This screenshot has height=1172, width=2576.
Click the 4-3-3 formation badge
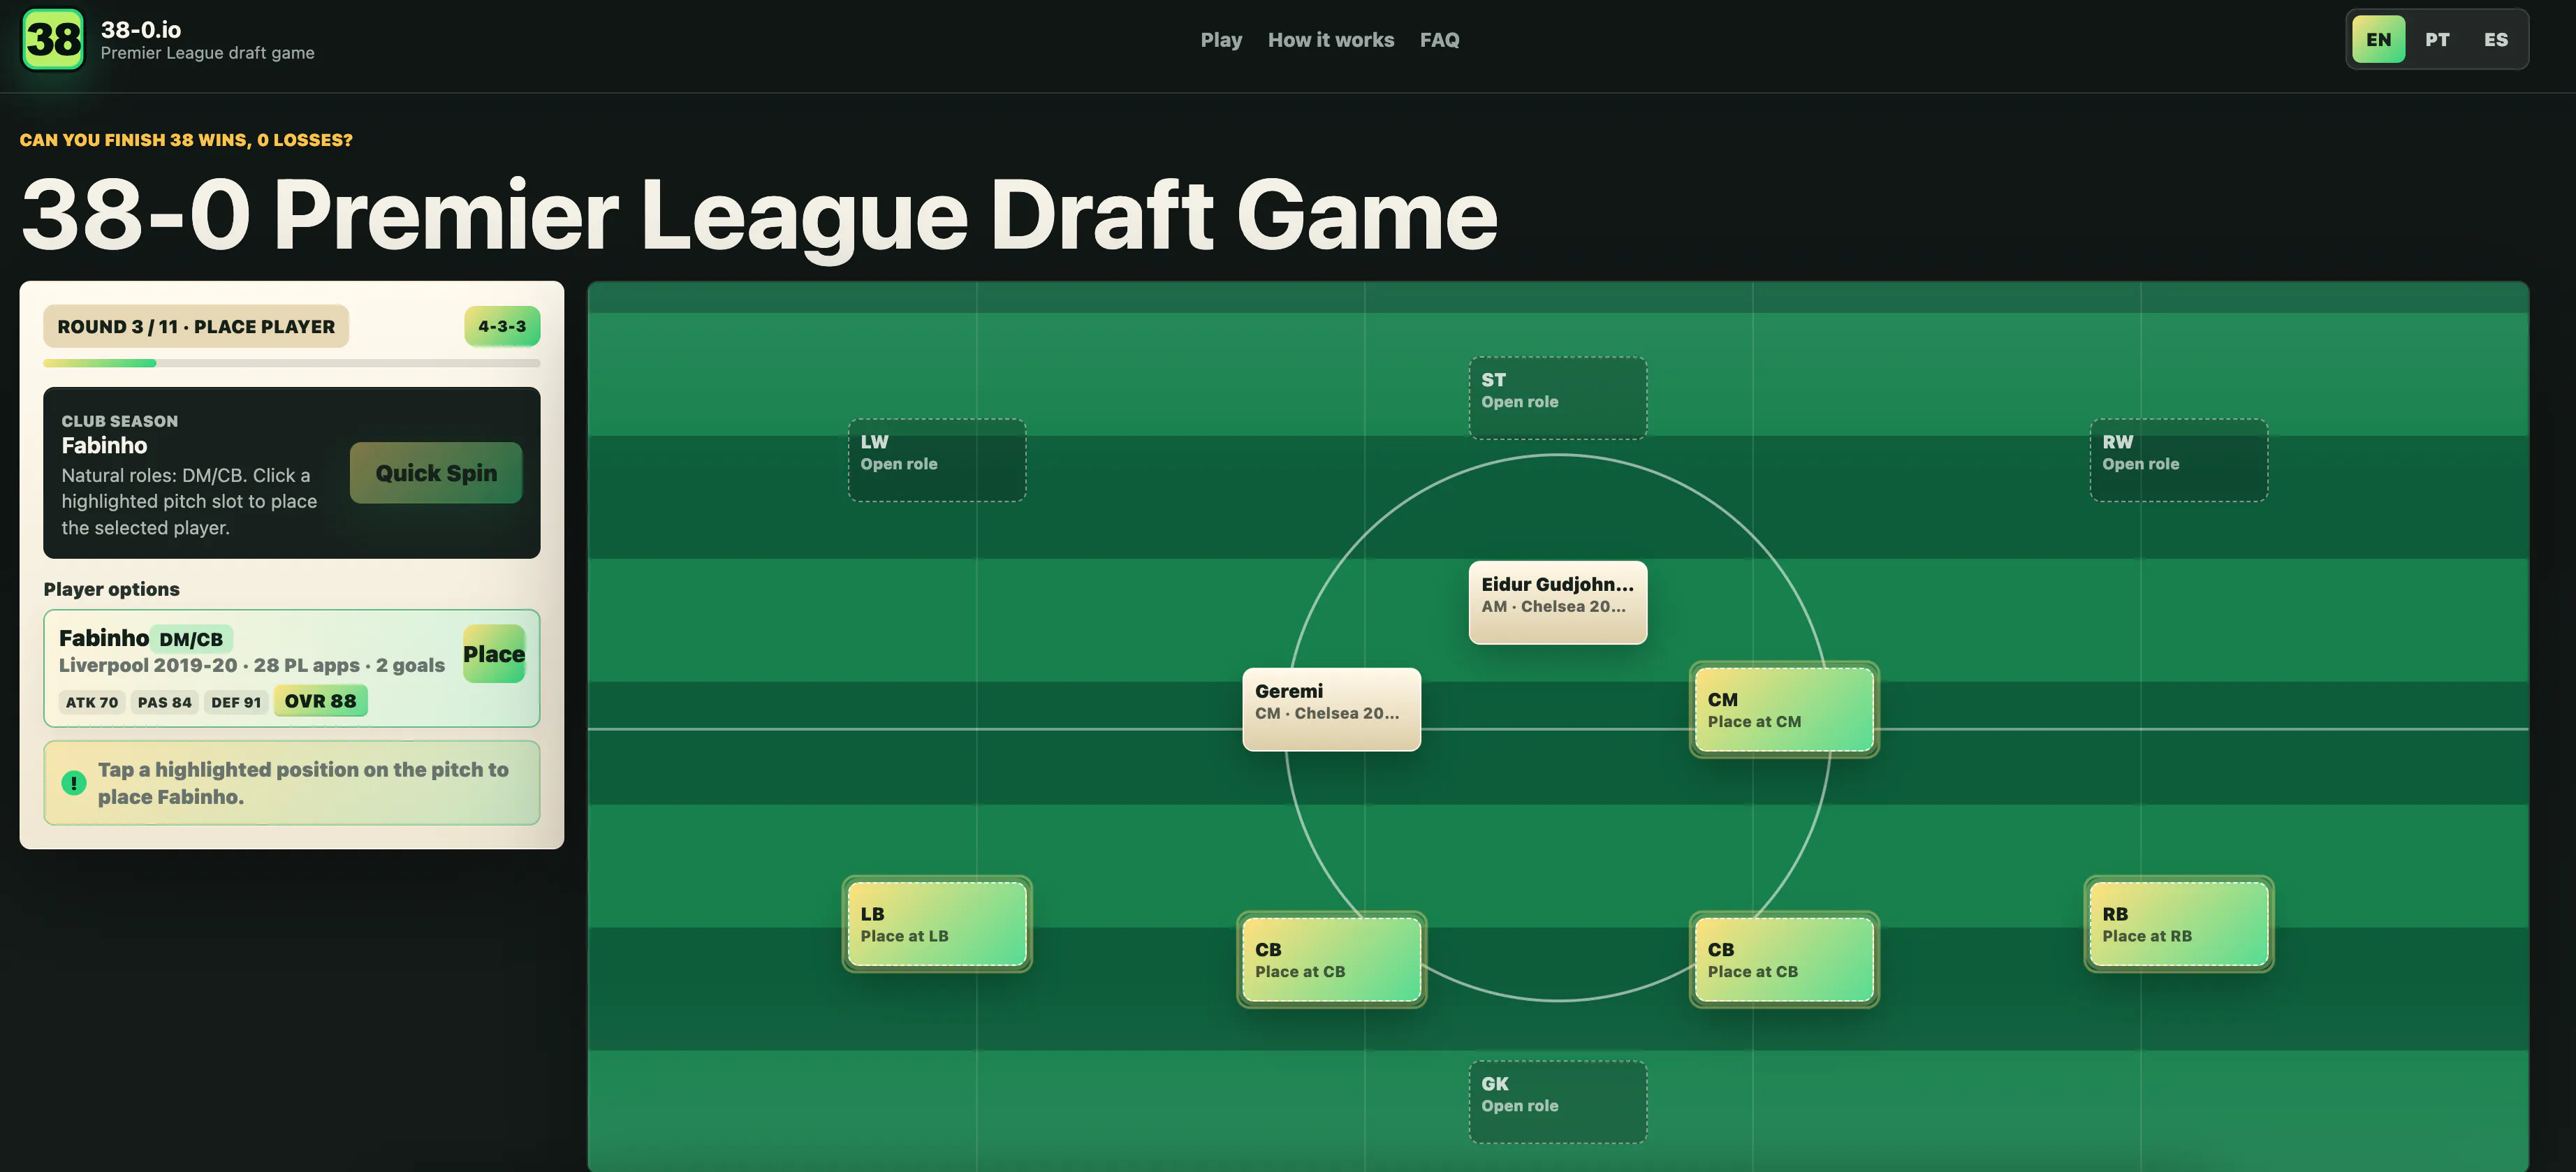pyautogui.click(x=502, y=326)
